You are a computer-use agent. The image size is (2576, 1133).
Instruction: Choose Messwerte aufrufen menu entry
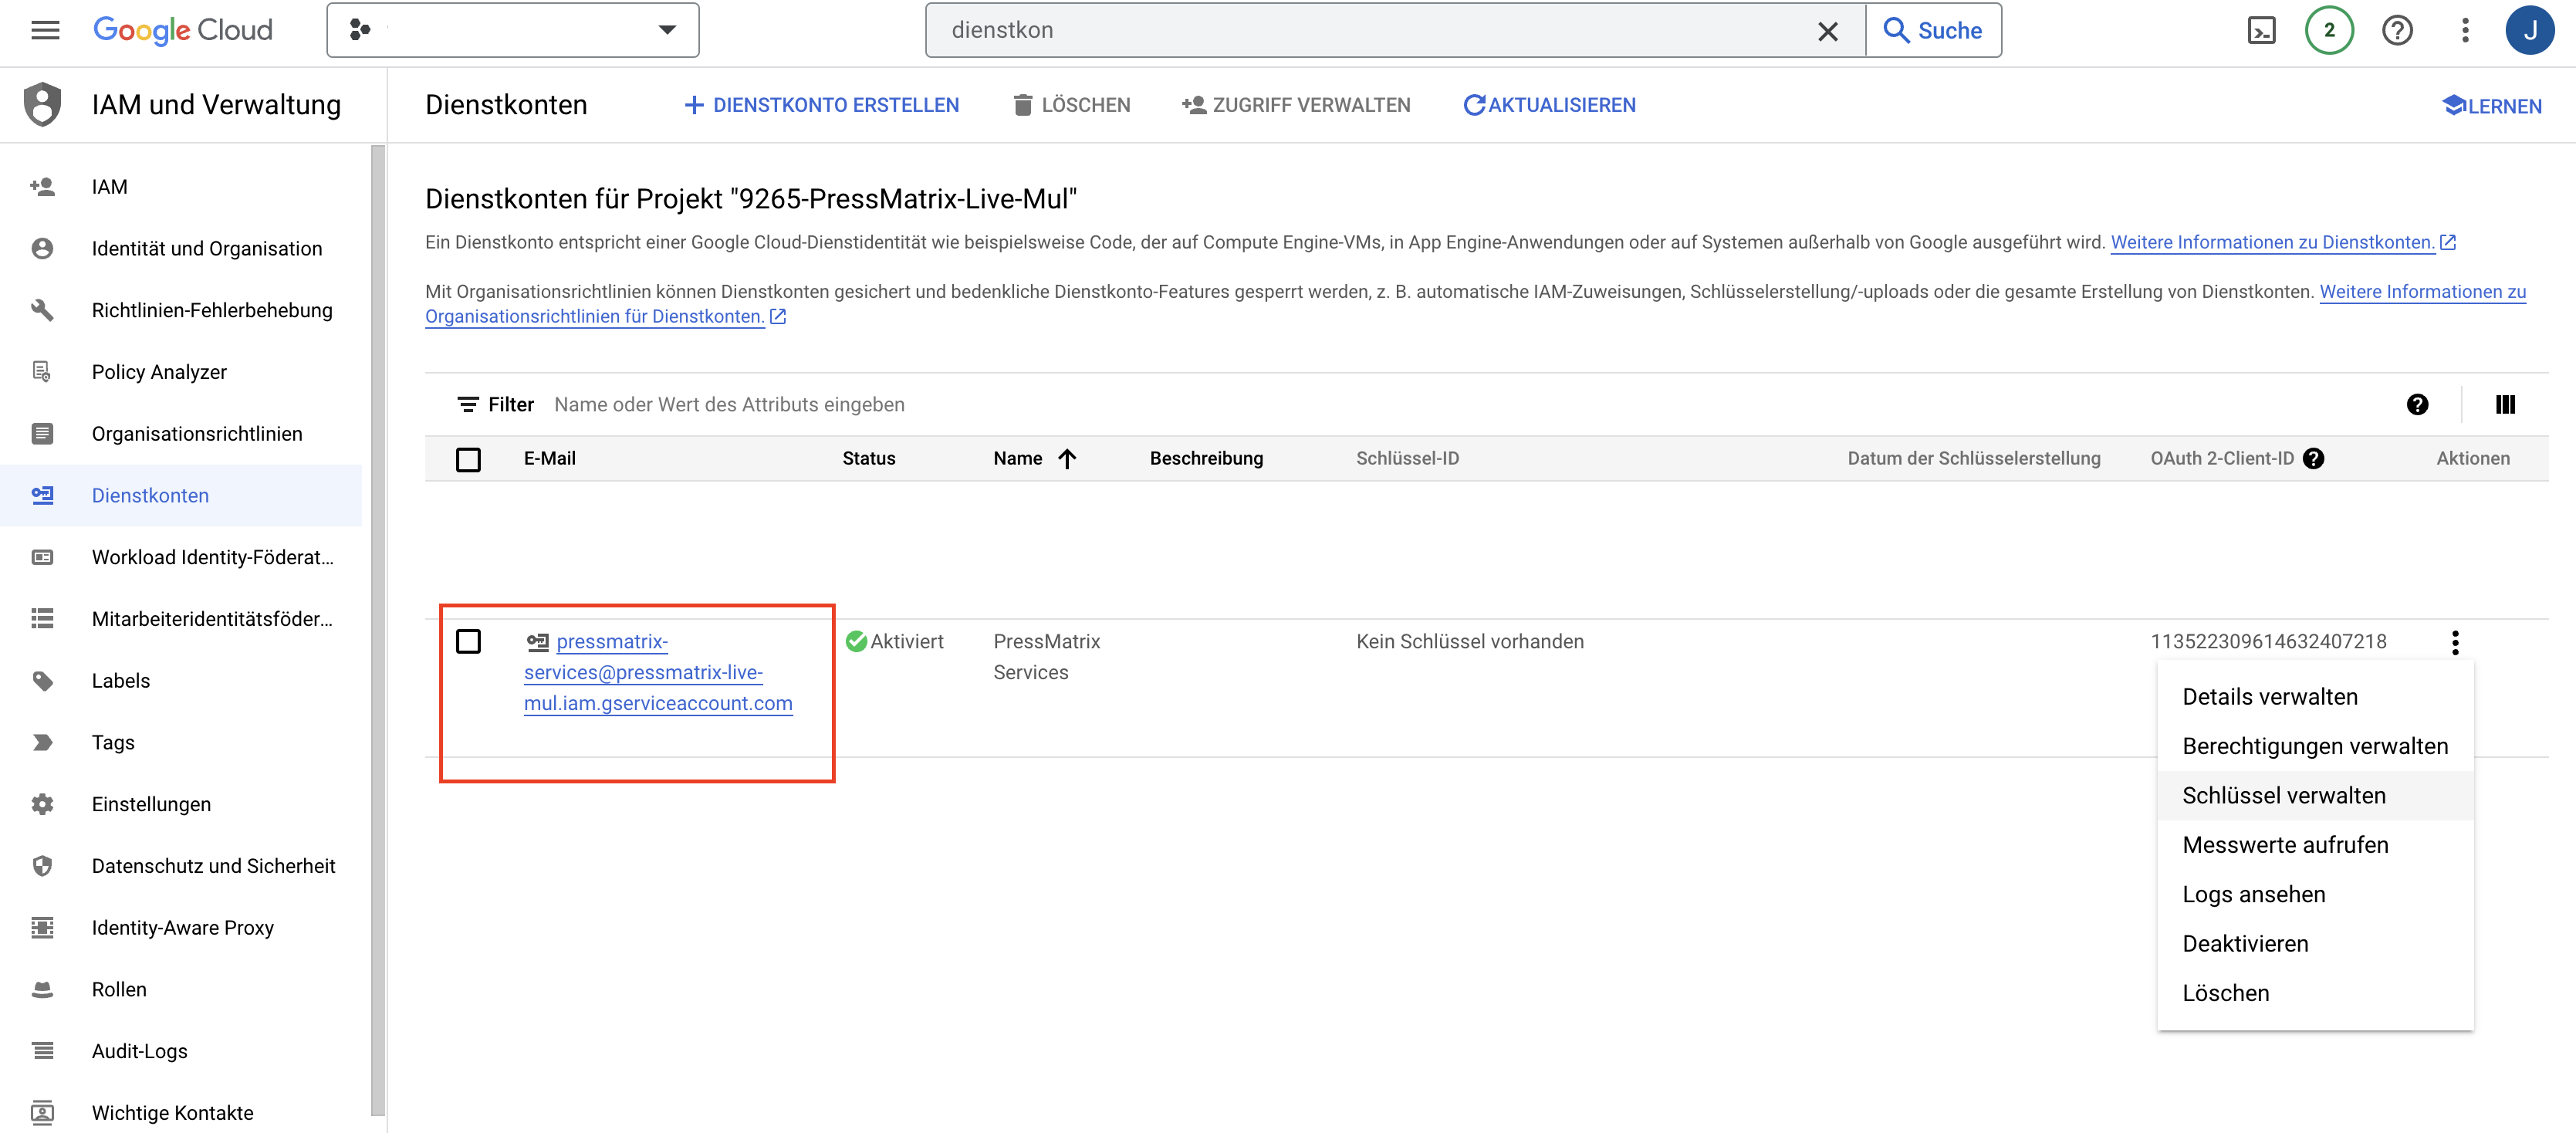pos(2315,846)
